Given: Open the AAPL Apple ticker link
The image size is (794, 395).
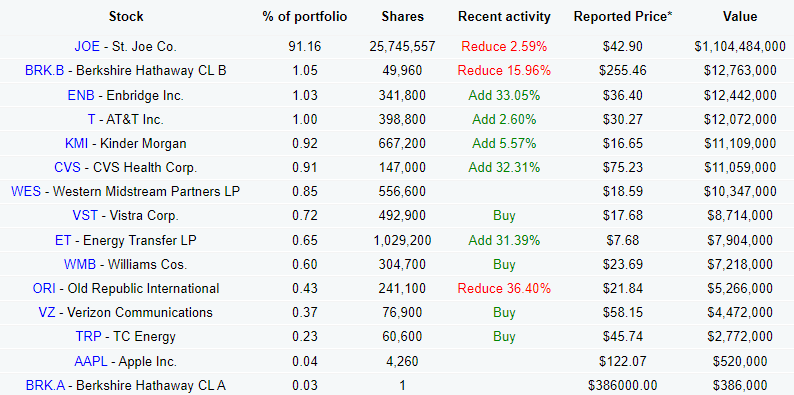Looking at the screenshot, I should (91, 362).
